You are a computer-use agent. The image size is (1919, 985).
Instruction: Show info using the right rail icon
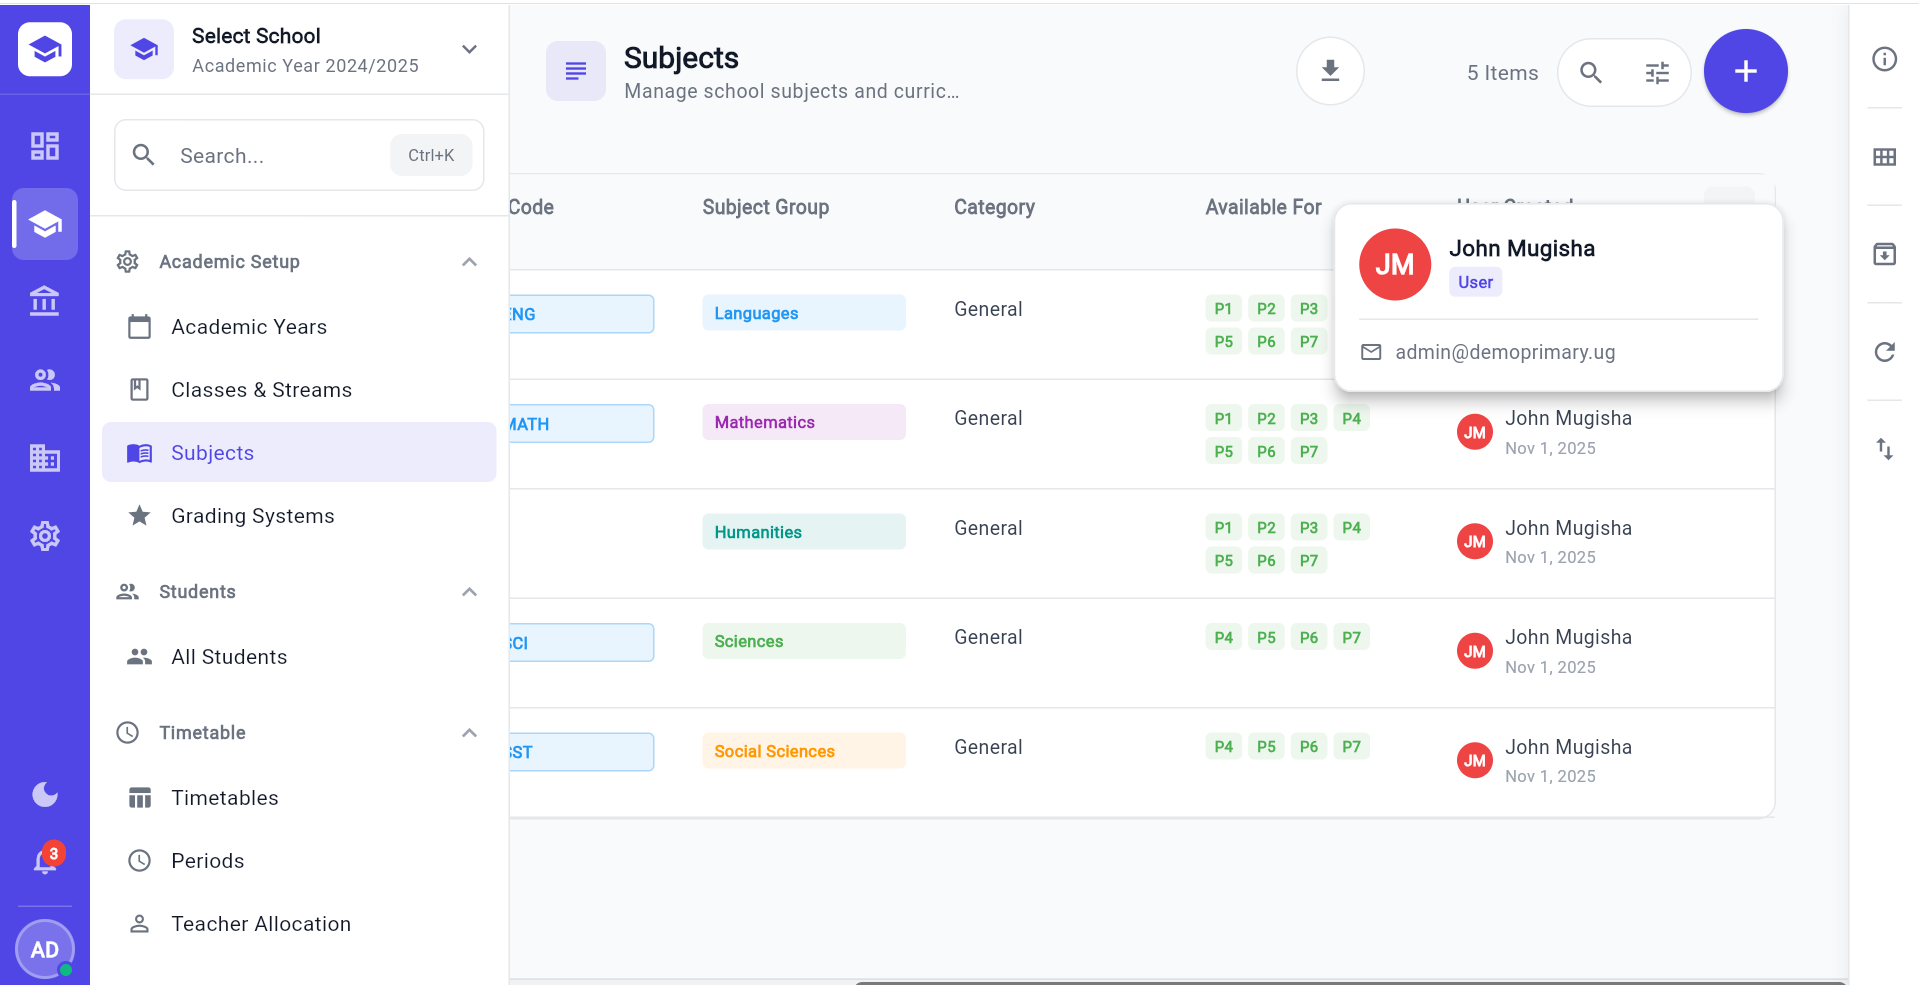1884,59
